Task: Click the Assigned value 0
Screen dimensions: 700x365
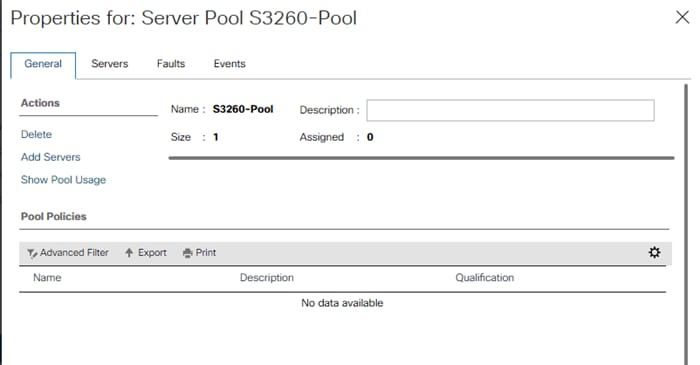Action: click(370, 137)
